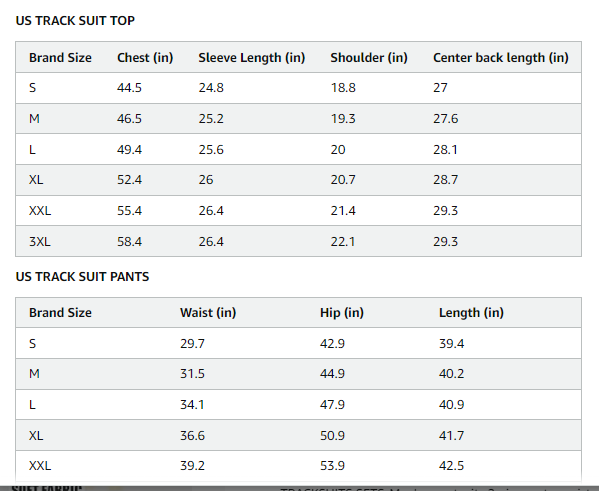Screen dimensions: 599x491
Task: Click pants length value 42.5 for XXL
Action: (452, 466)
